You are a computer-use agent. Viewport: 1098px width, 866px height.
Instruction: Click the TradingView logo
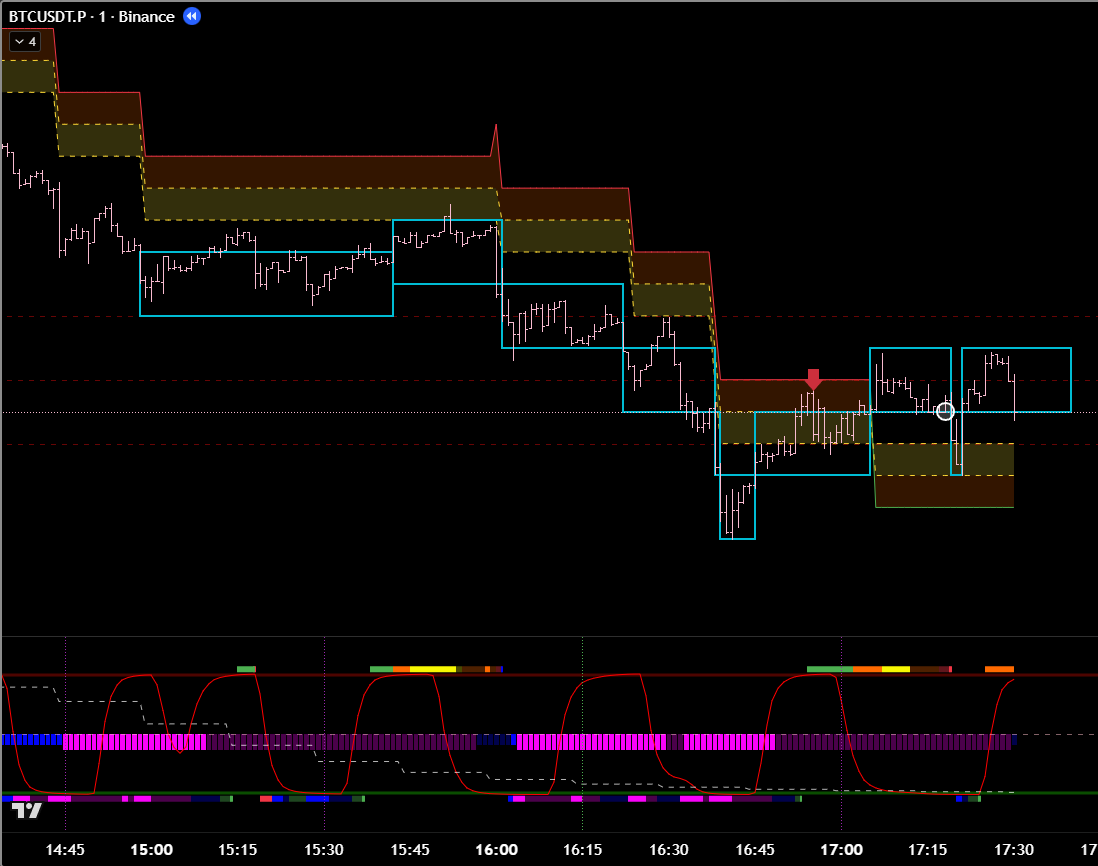click(26, 811)
